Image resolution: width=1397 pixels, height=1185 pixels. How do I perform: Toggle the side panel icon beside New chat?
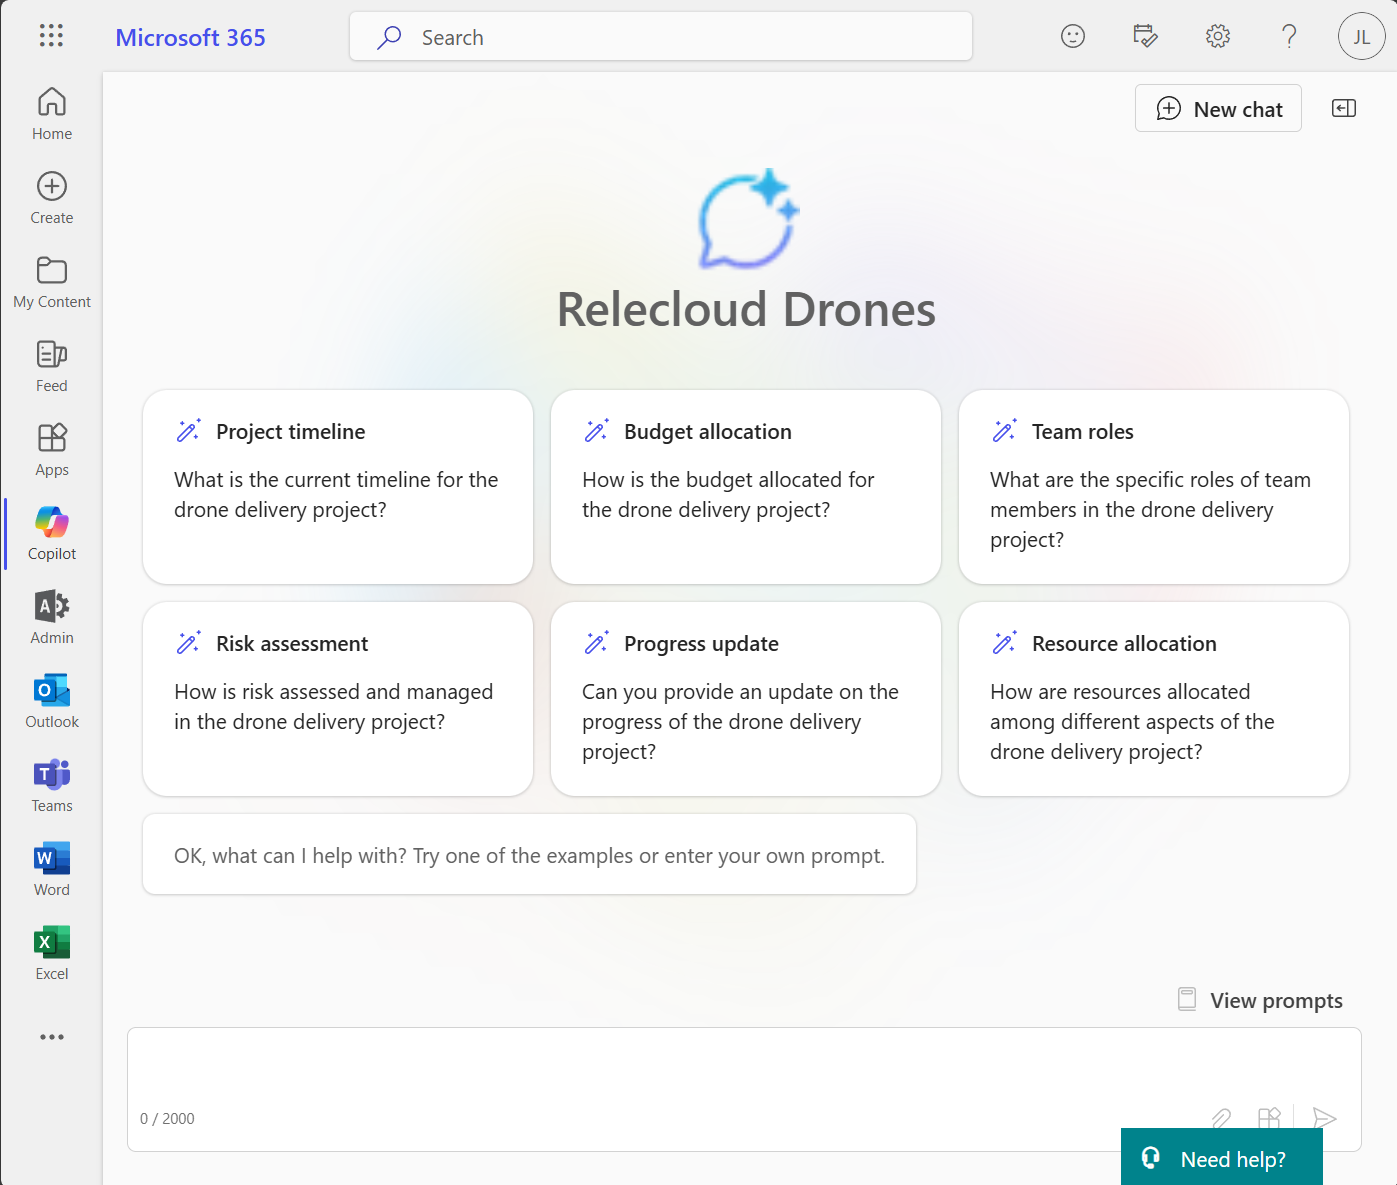coord(1344,108)
